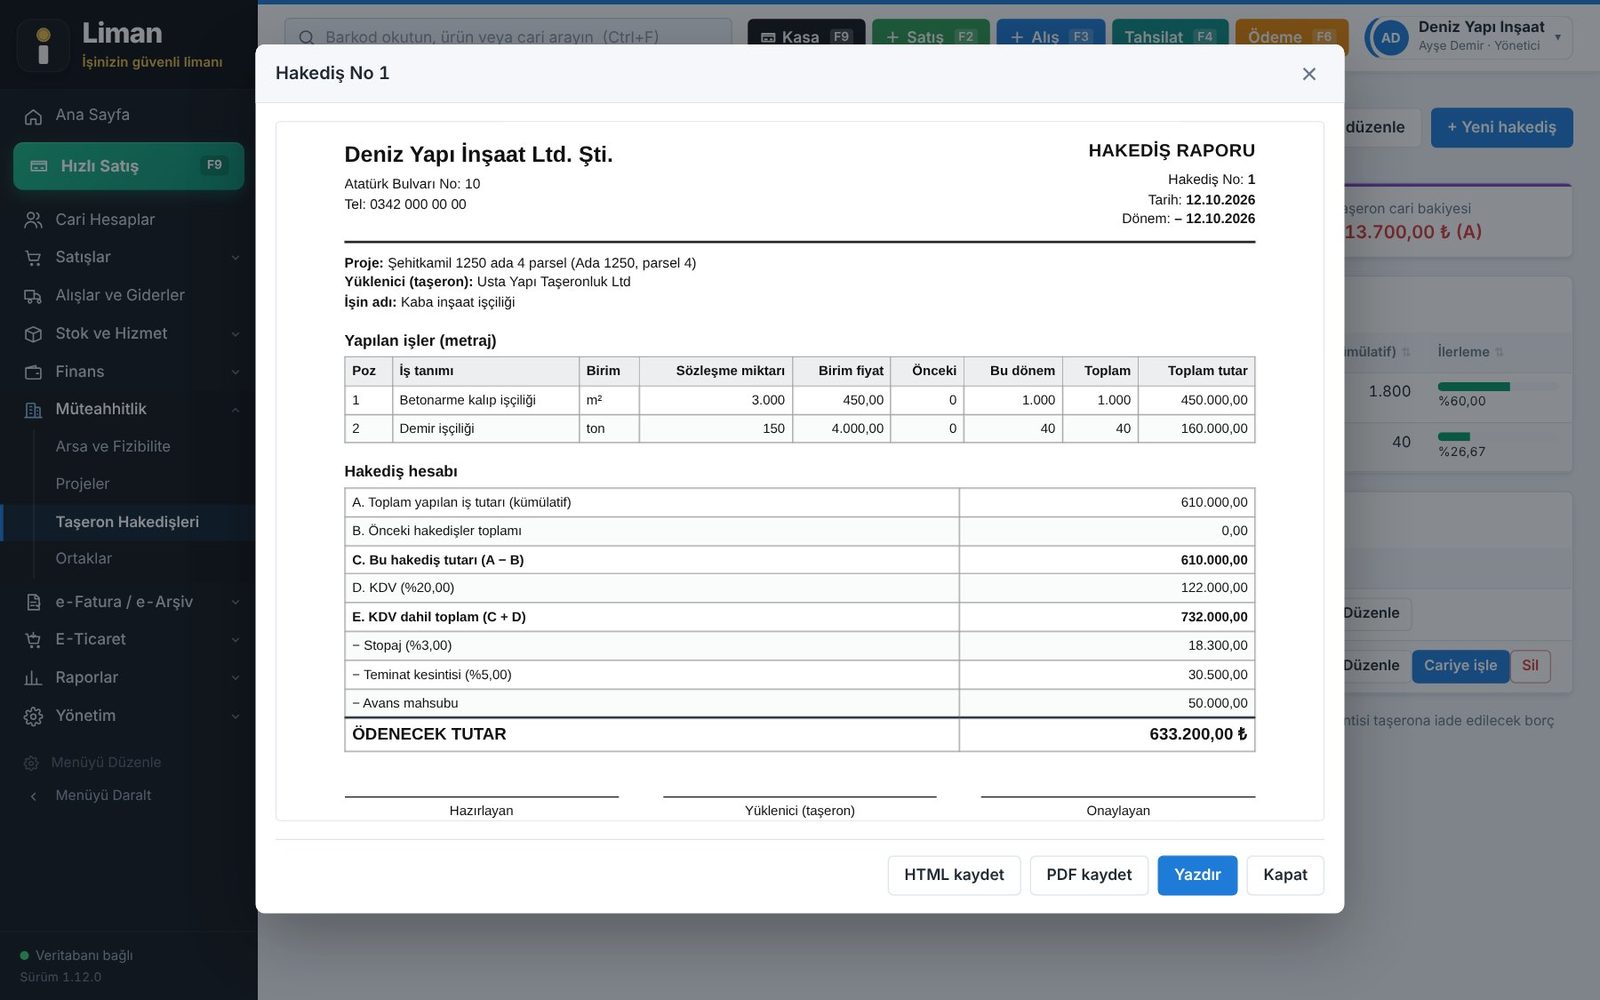
Task: Select Taşeron Hakedişleri menu item
Action: click(x=128, y=522)
